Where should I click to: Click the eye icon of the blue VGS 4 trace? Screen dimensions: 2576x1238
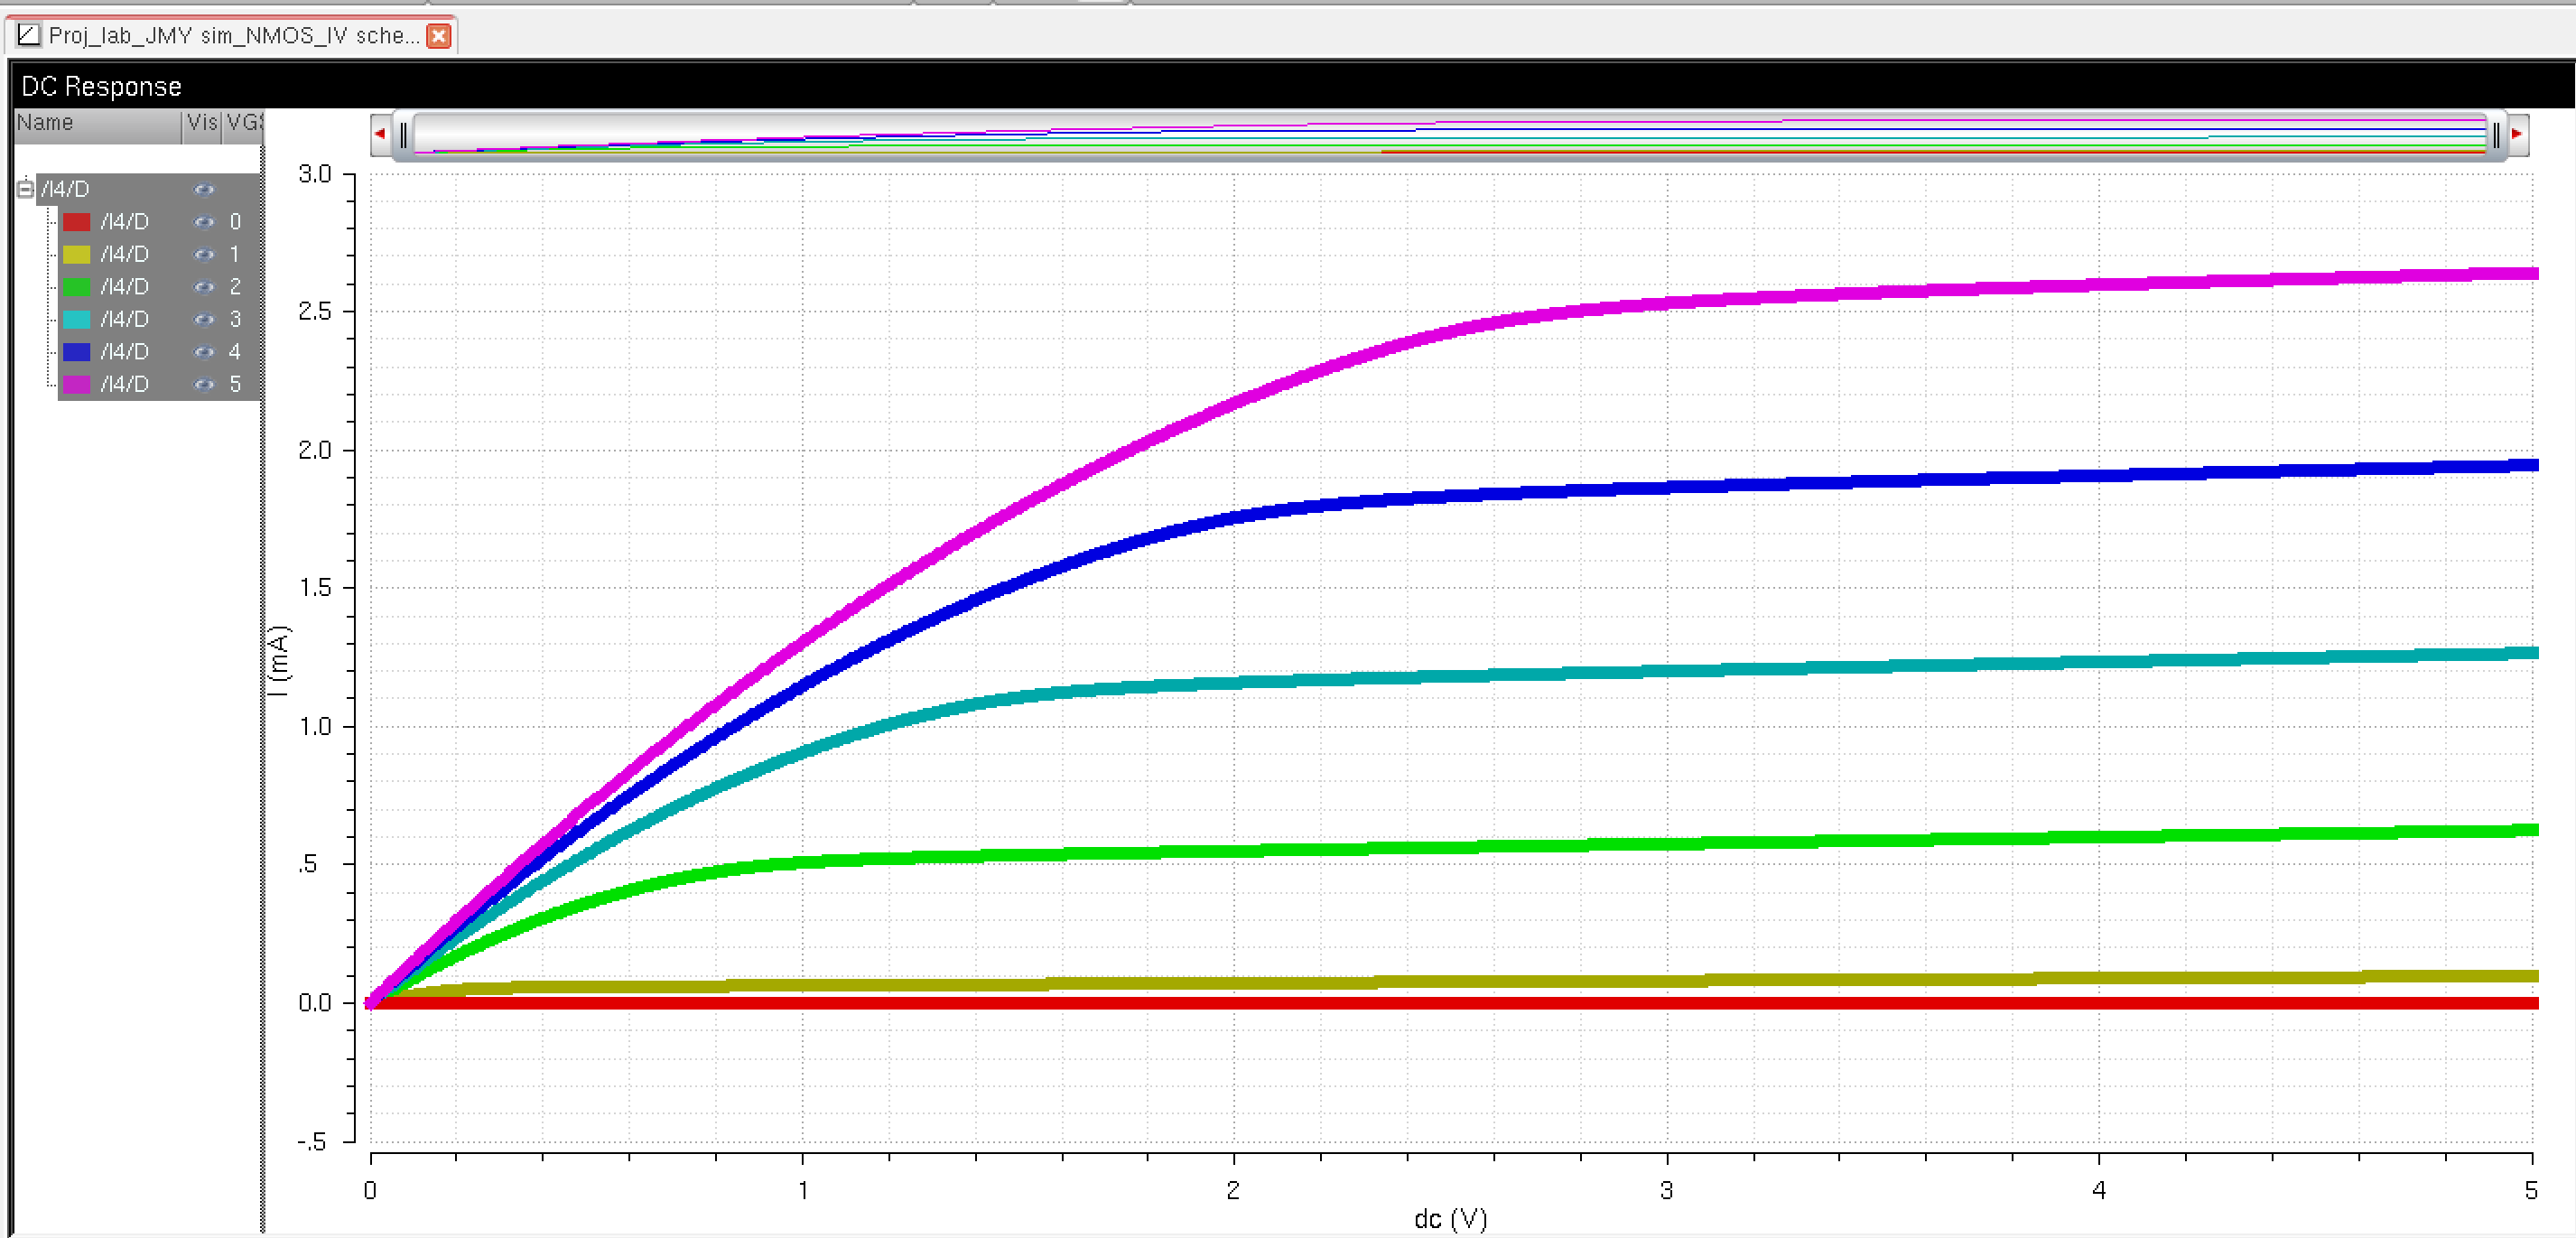pos(204,352)
